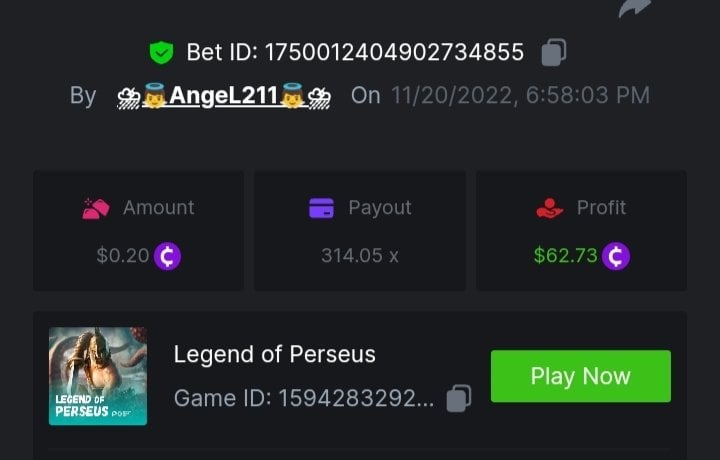
Task: Click the coin icon beside $62.73
Action: [x=615, y=256]
